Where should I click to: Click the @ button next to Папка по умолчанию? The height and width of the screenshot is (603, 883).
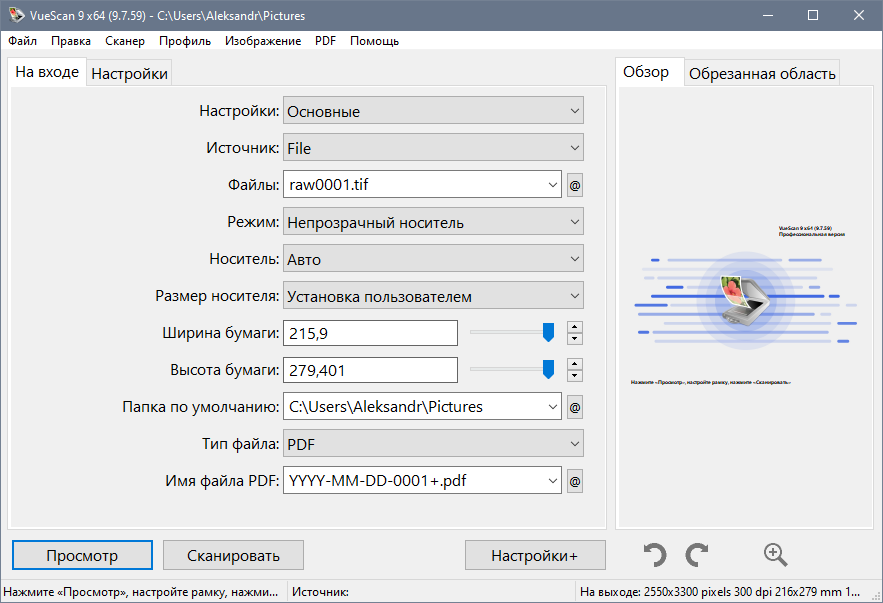pyautogui.click(x=574, y=407)
